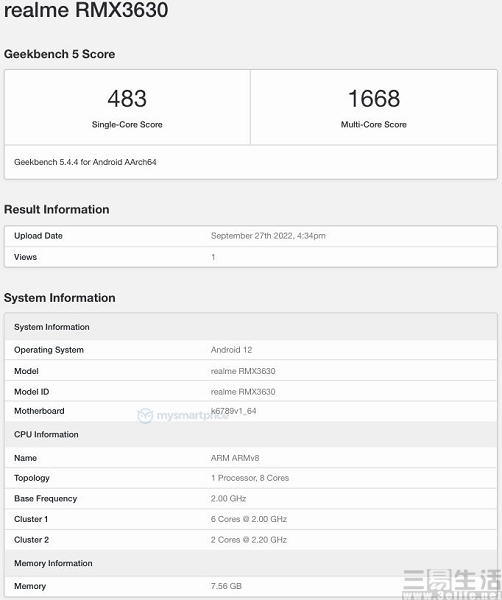This screenshot has height=600, width=502.
Task: Click the 'Views' row label
Action: point(25,257)
